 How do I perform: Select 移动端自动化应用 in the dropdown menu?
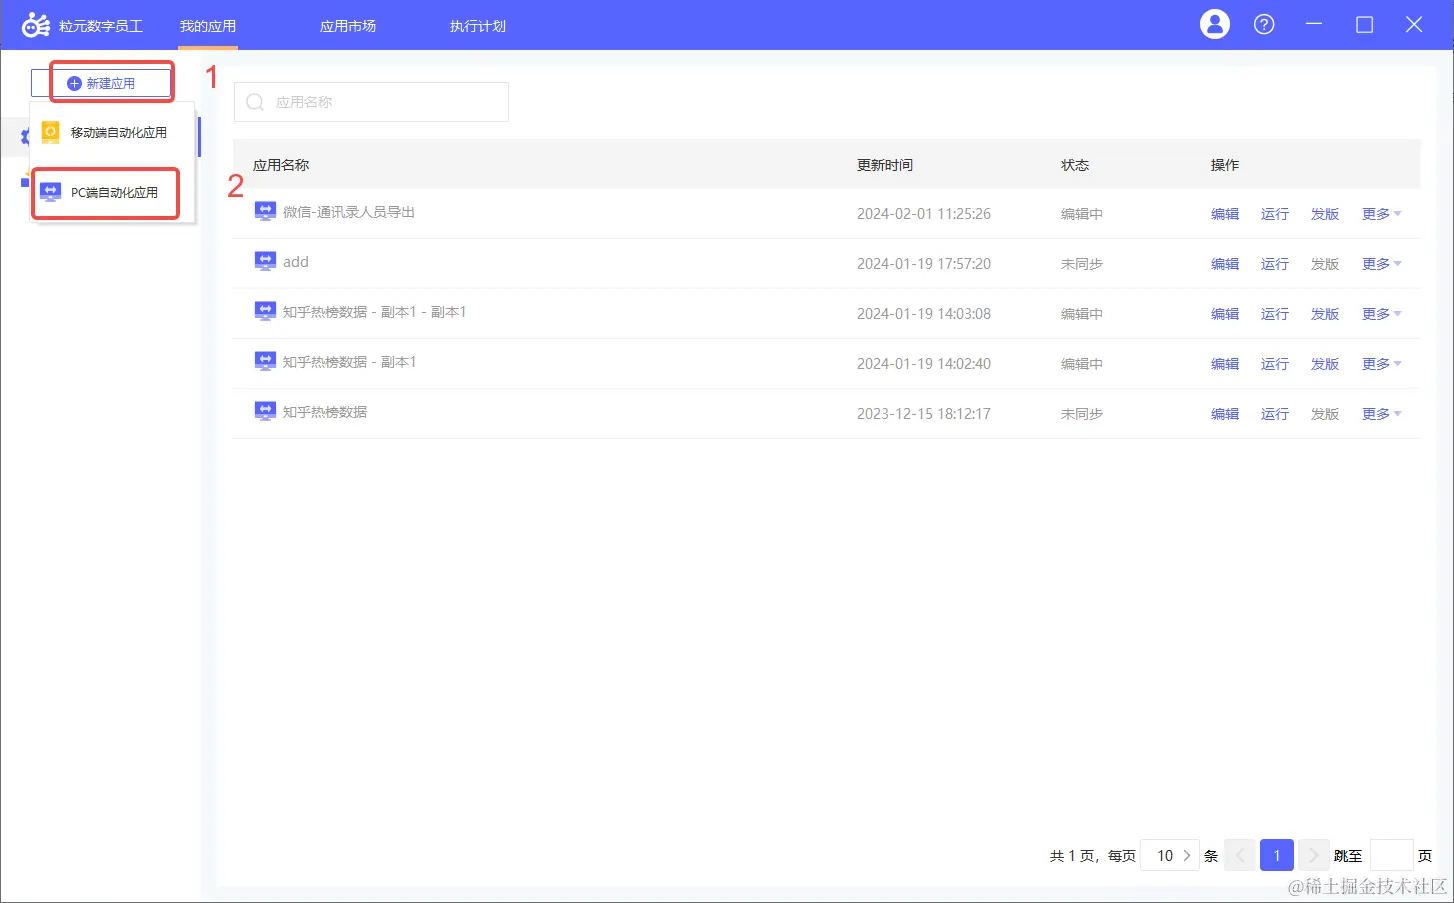(112, 132)
